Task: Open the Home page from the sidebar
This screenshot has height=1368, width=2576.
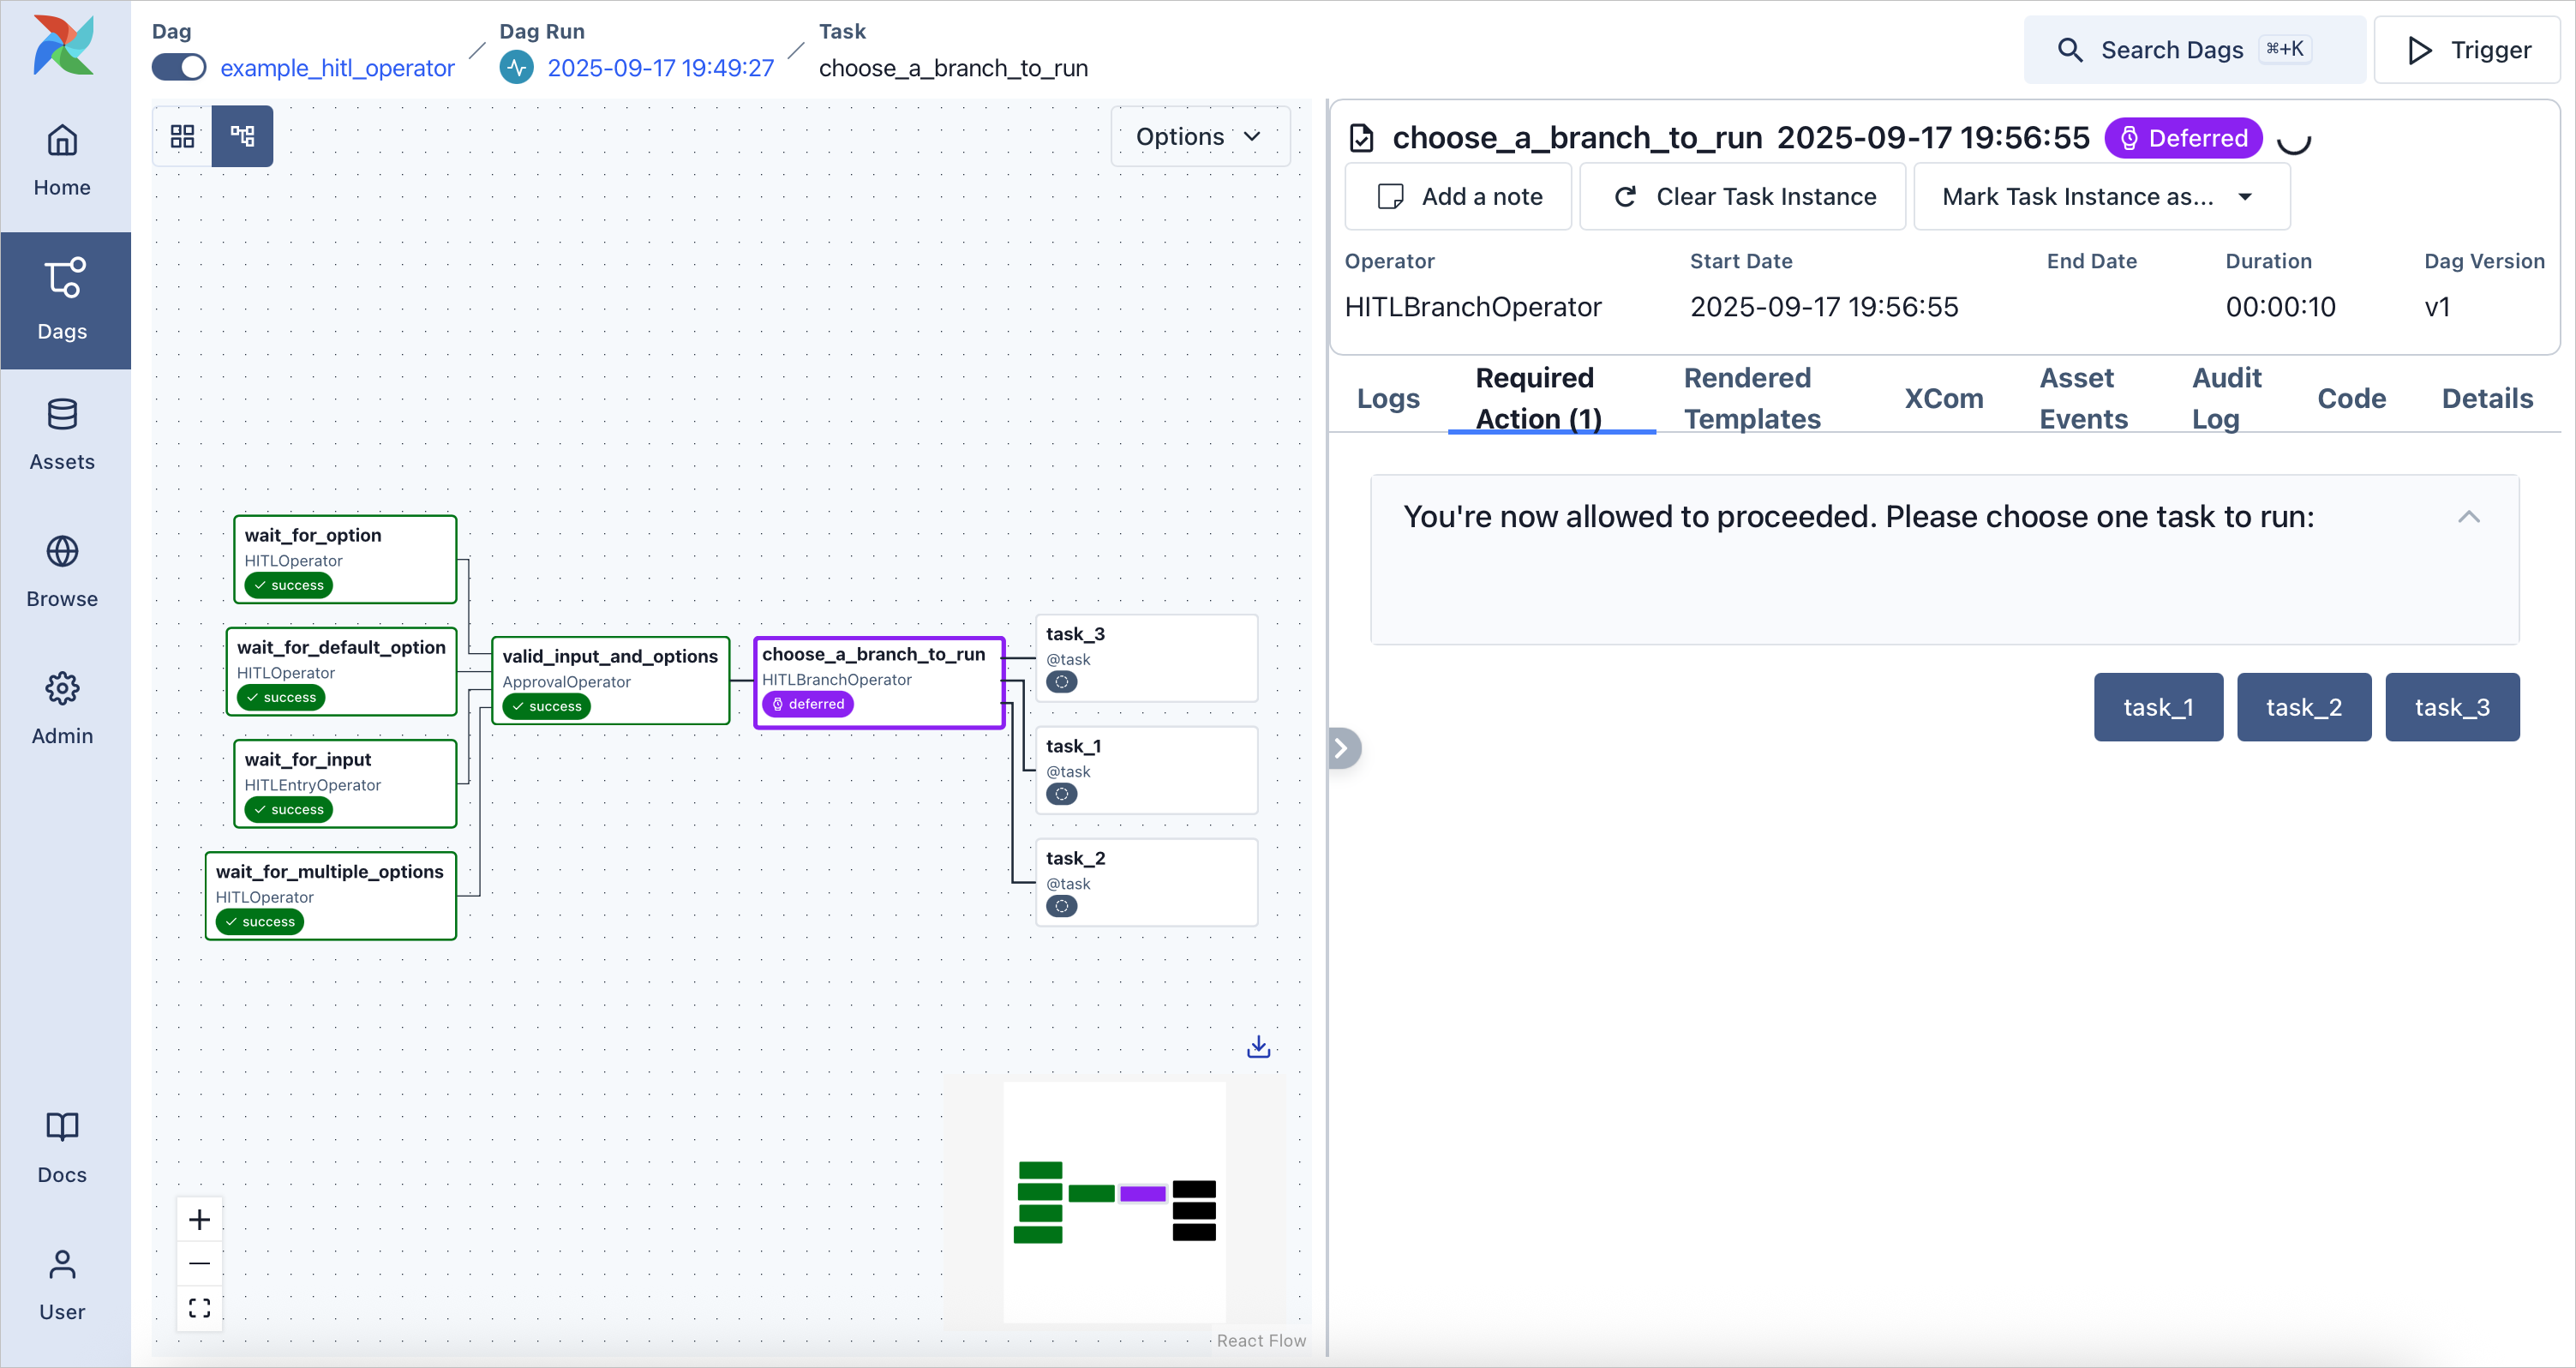Action: pyautogui.click(x=62, y=160)
